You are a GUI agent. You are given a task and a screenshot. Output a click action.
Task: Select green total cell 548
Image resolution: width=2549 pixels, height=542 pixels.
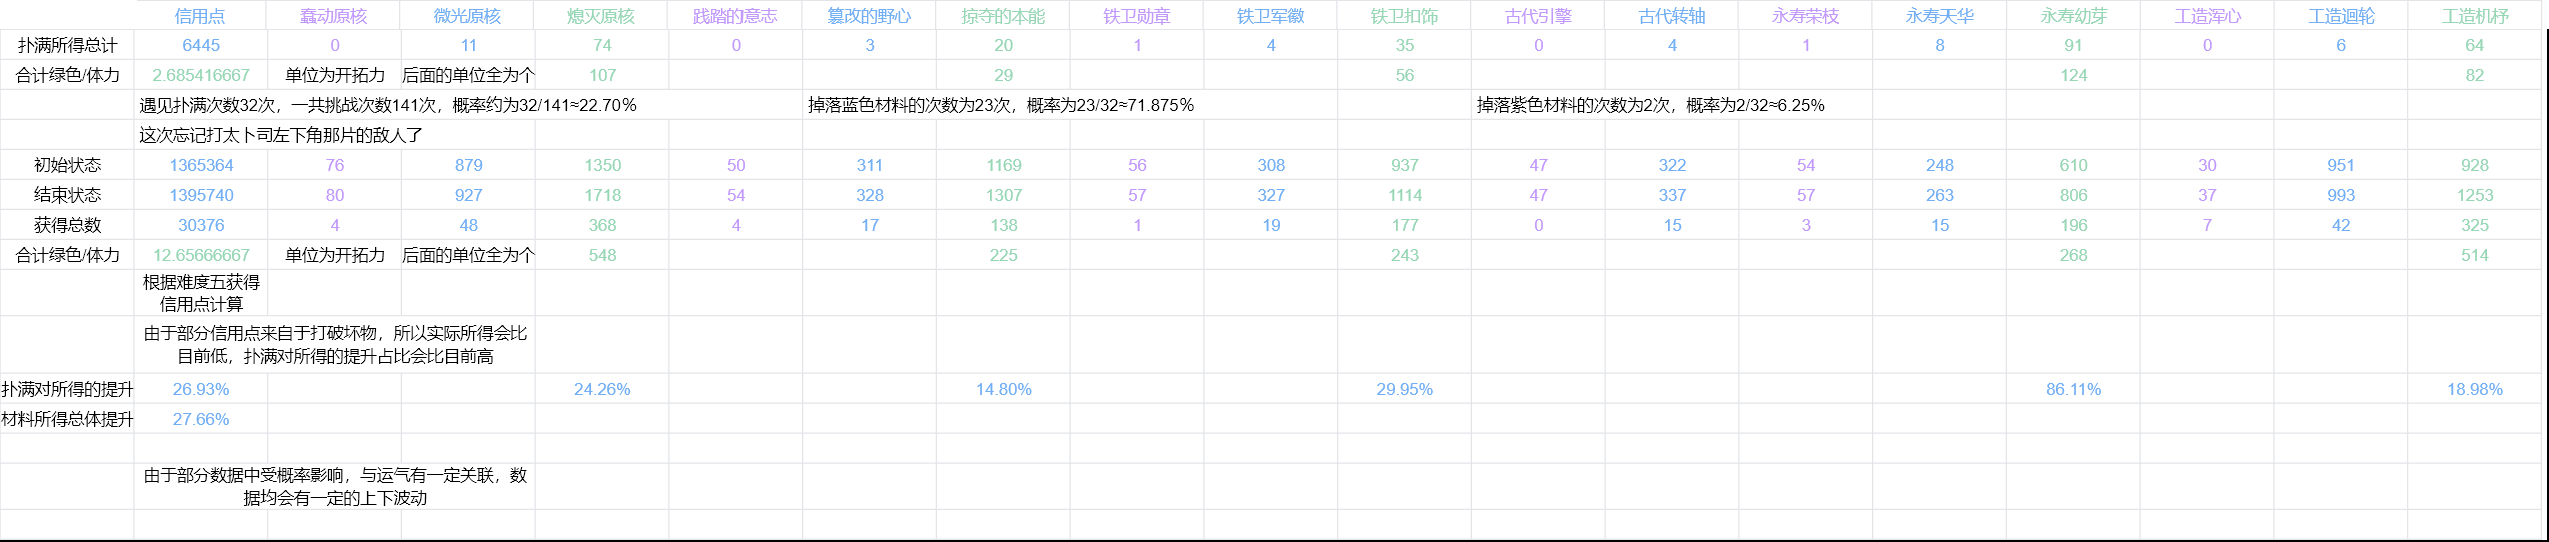click(x=602, y=255)
